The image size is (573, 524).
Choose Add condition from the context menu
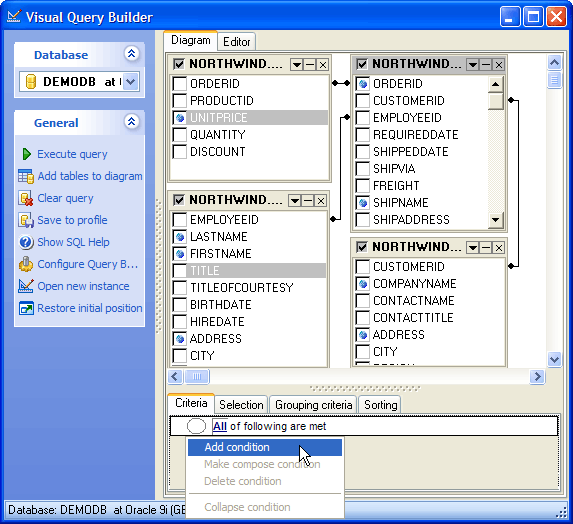point(265,447)
